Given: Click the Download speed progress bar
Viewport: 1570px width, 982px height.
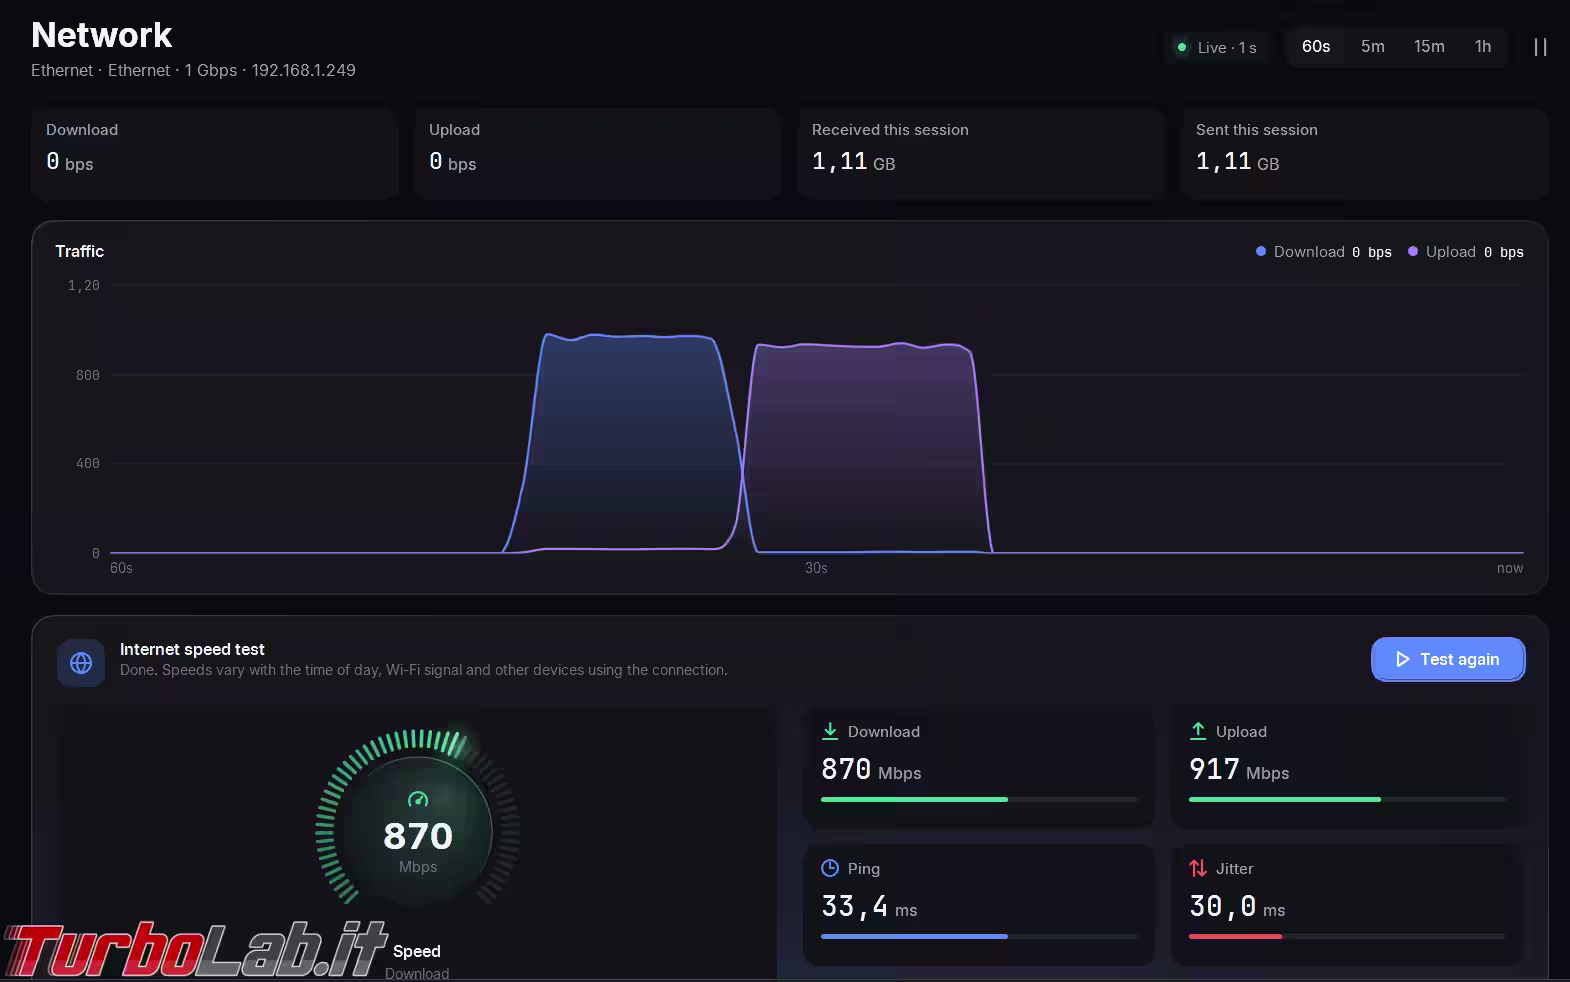Looking at the screenshot, I should (979, 799).
